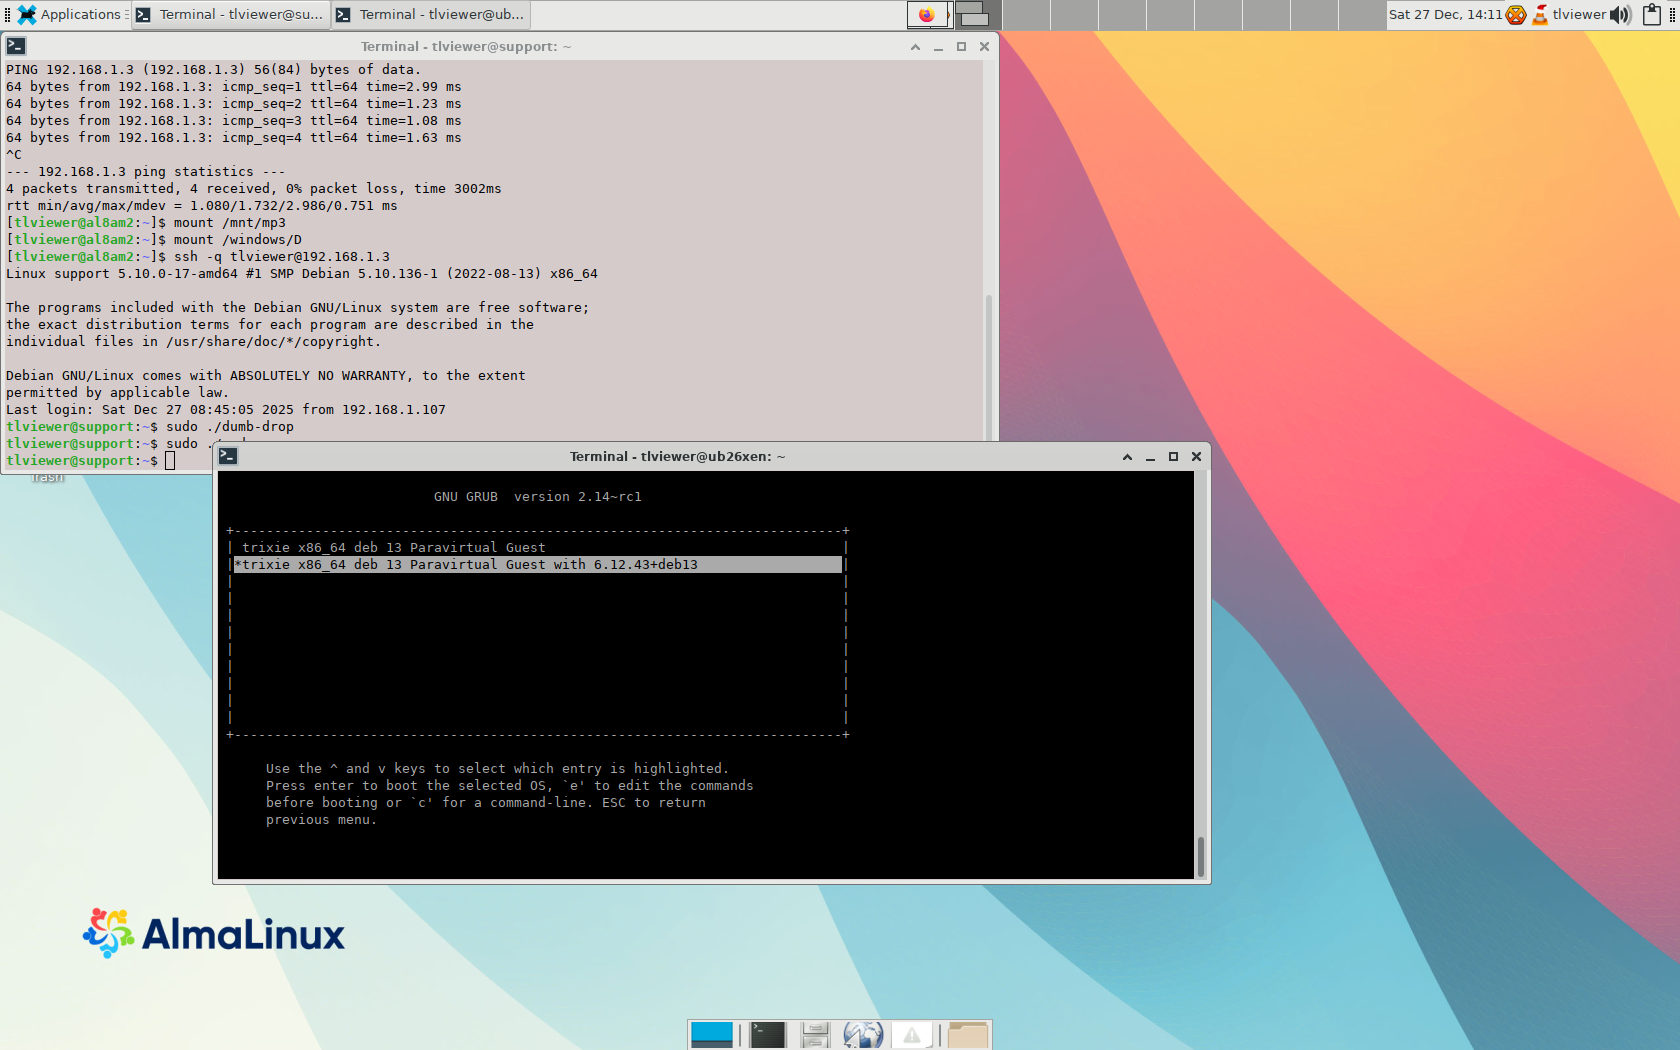
Task: Open VLC tray icon with Santa hat
Action: coord(1540,14)
